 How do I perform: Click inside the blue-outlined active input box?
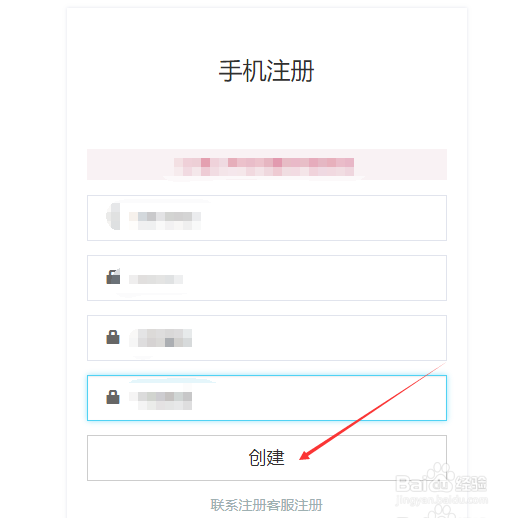coord(267,398)
